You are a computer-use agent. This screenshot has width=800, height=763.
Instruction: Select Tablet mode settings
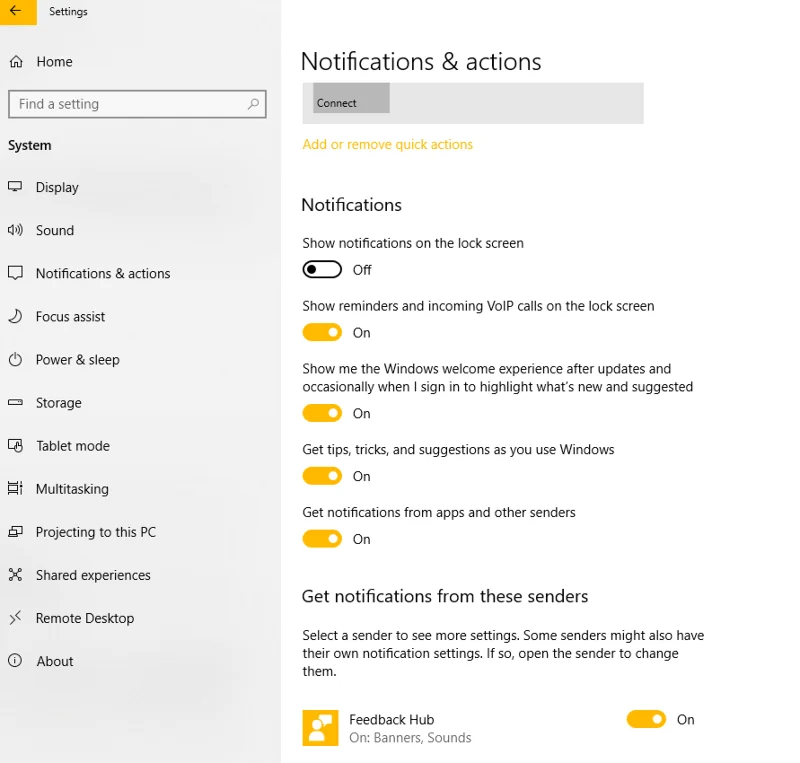coord(71,445)
